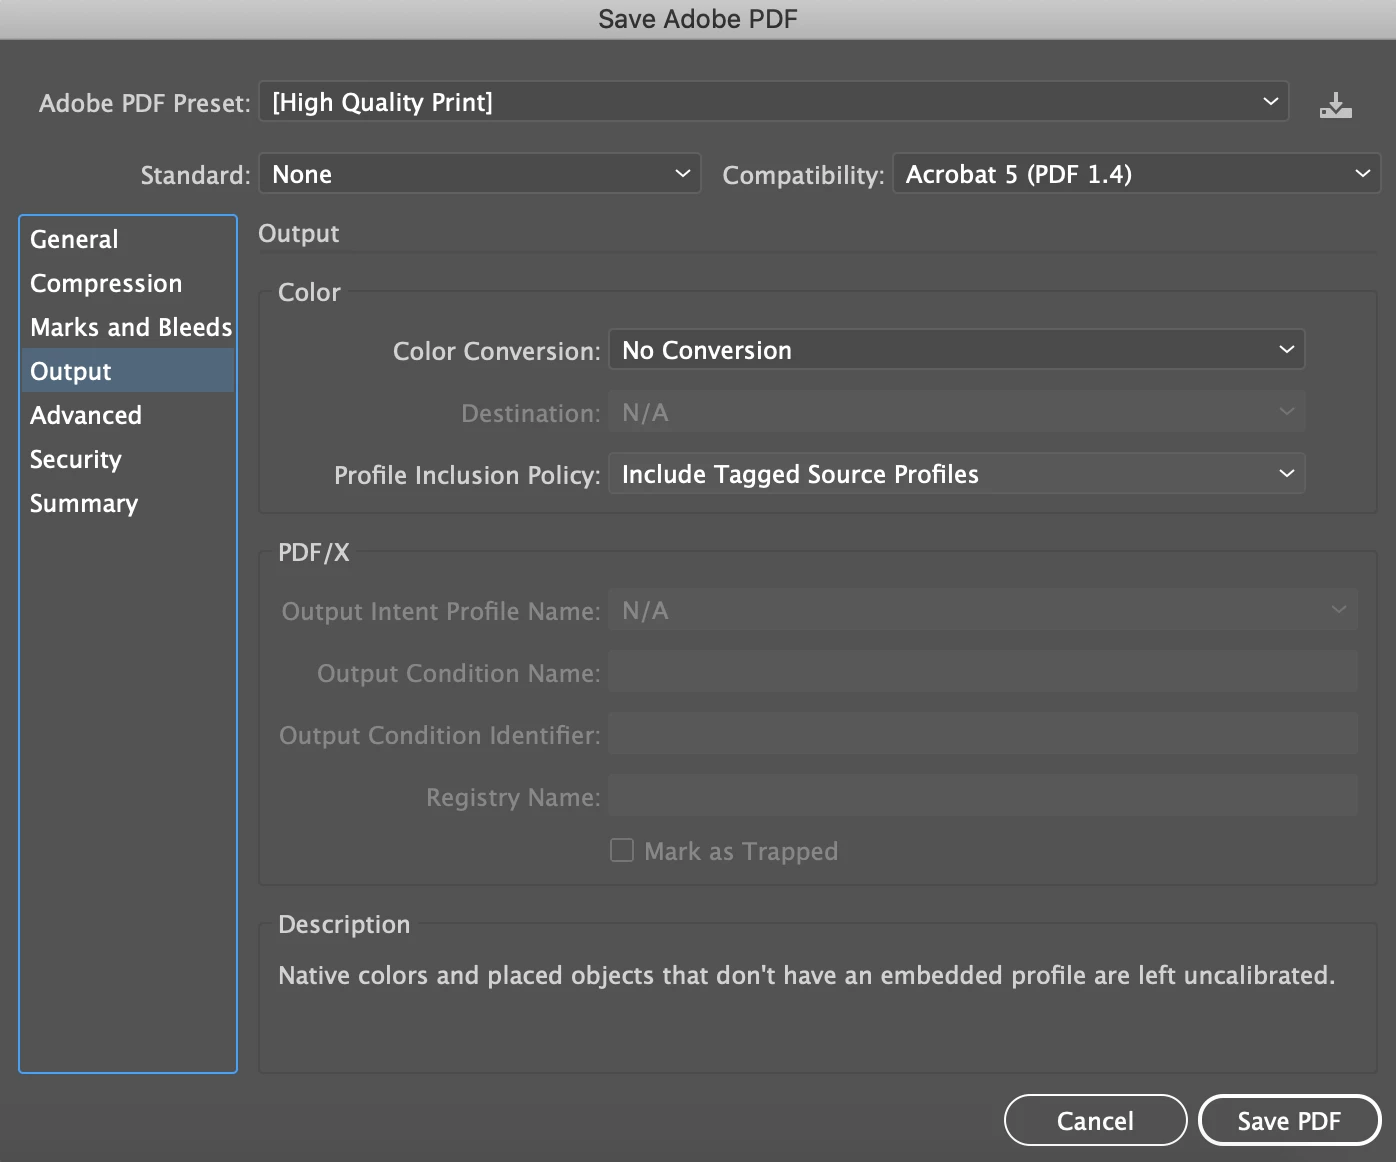1396x1162 pixels.
Task: Expand the Color Conversion dropdown
Action: click(x=957, y=350)
